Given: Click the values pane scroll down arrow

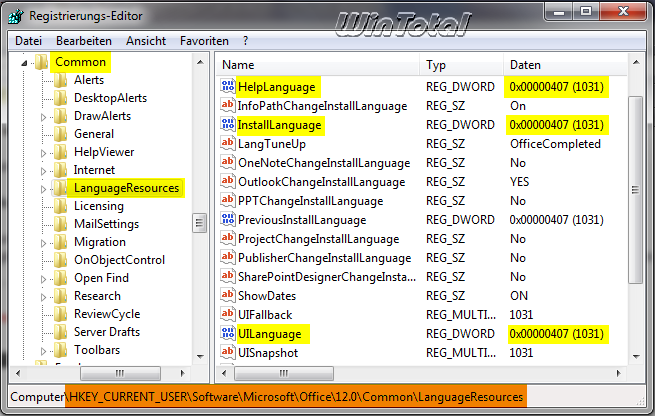Looking at the screenshot, I should [x=636, y=357].
